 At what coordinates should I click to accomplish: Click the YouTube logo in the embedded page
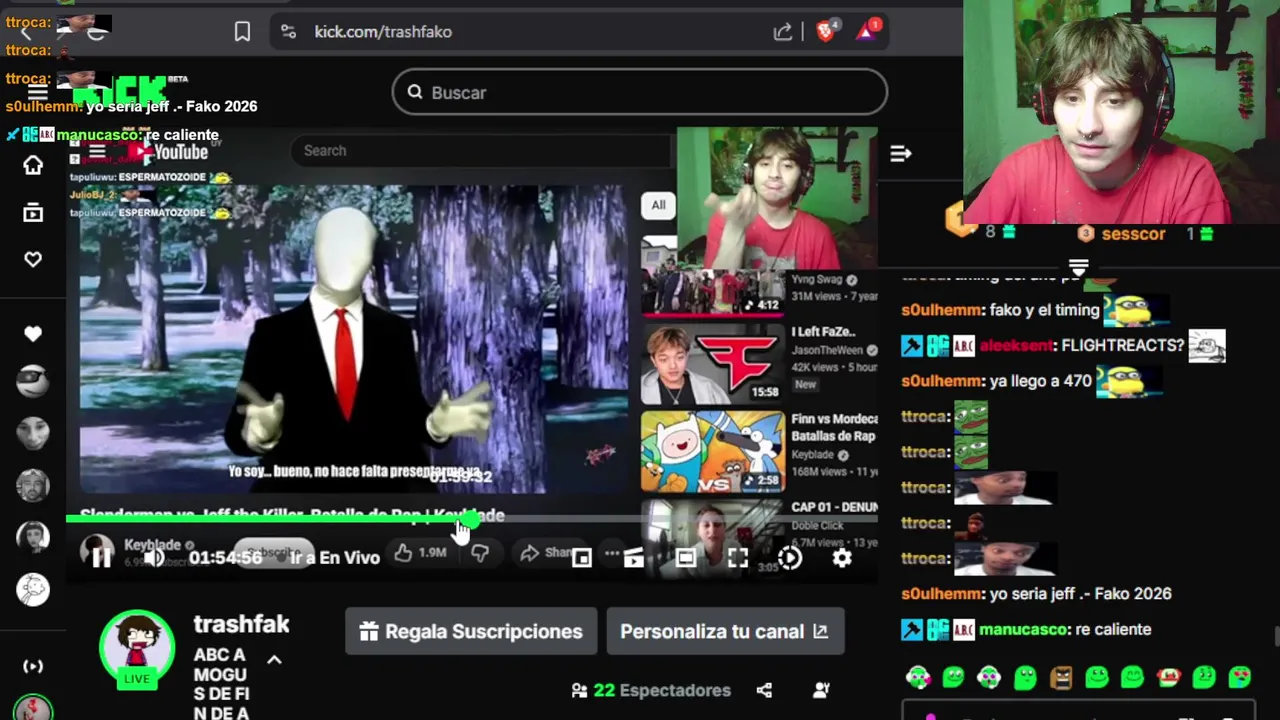coord(169,152)
